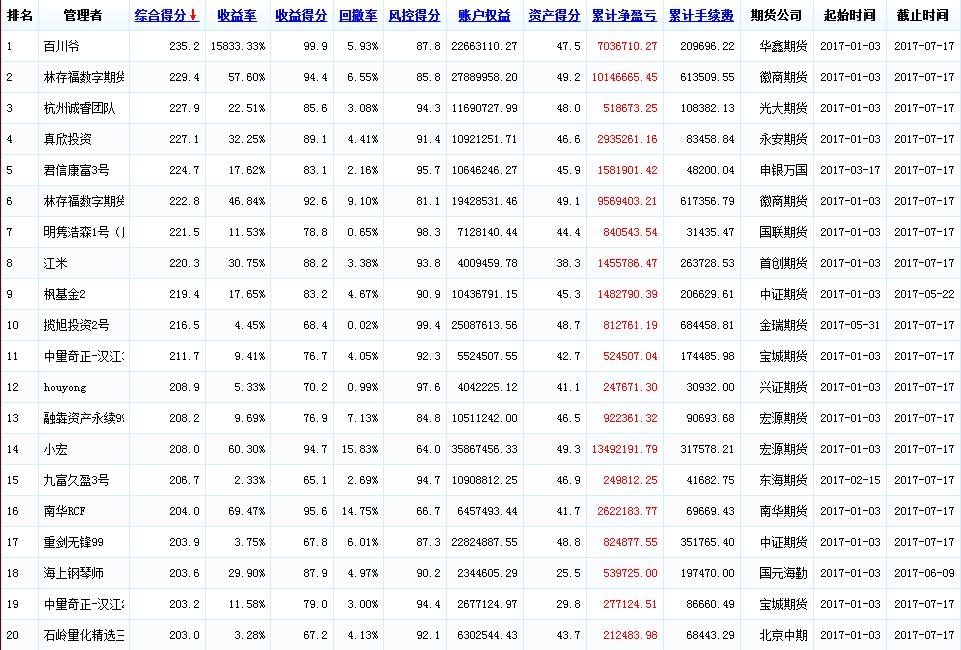The image size is (961, 650).
Task: Click the 资产得分 header link
Action: click(x=554, y=15)
